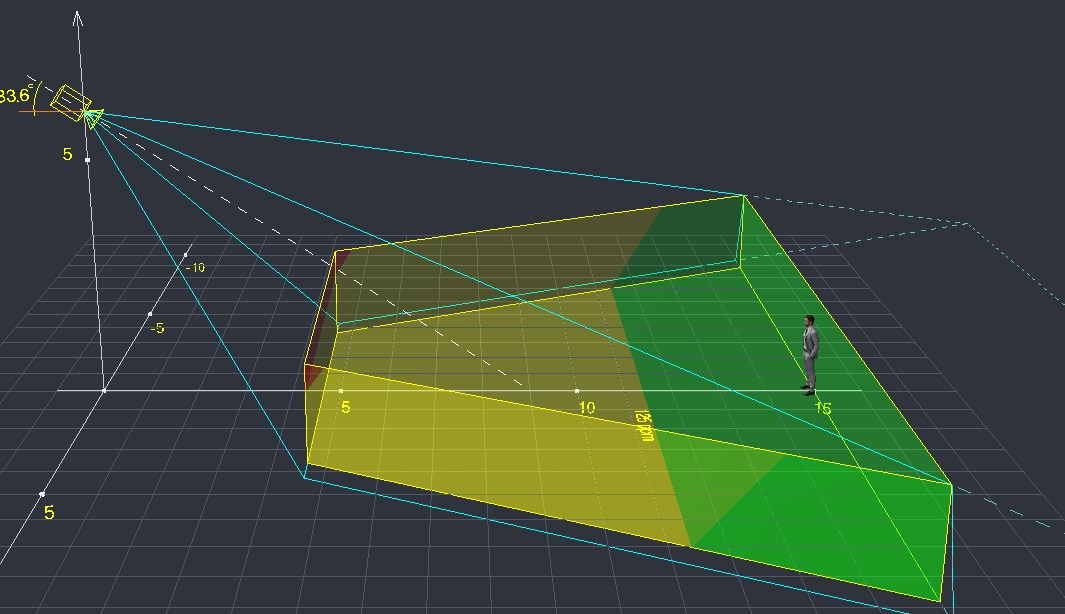Click the orange horizontal tilt reference line
This screenshot has width=1065, height=614.
point(40,111)
